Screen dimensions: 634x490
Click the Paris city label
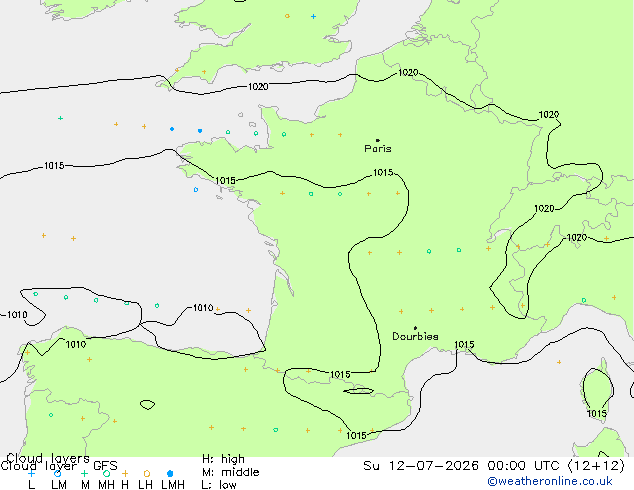(378, 149)
